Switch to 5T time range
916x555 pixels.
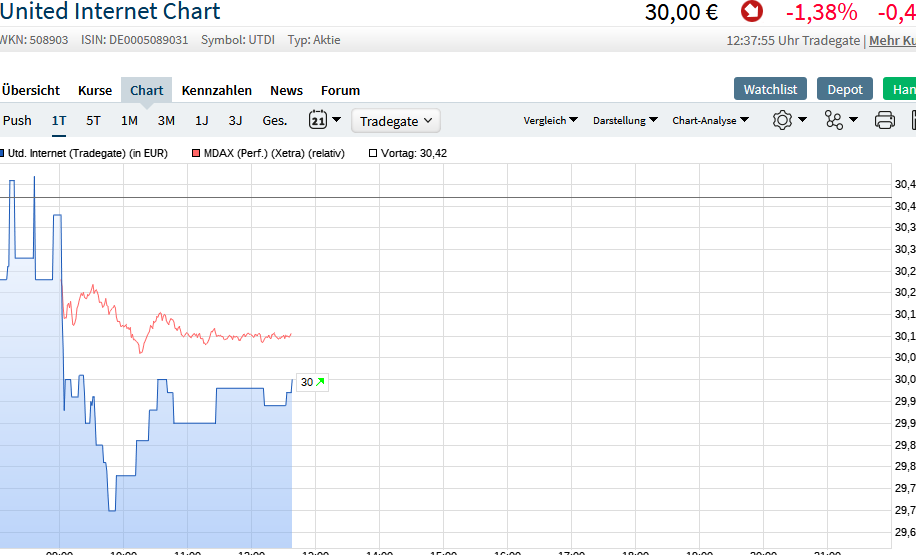point(93,121)
